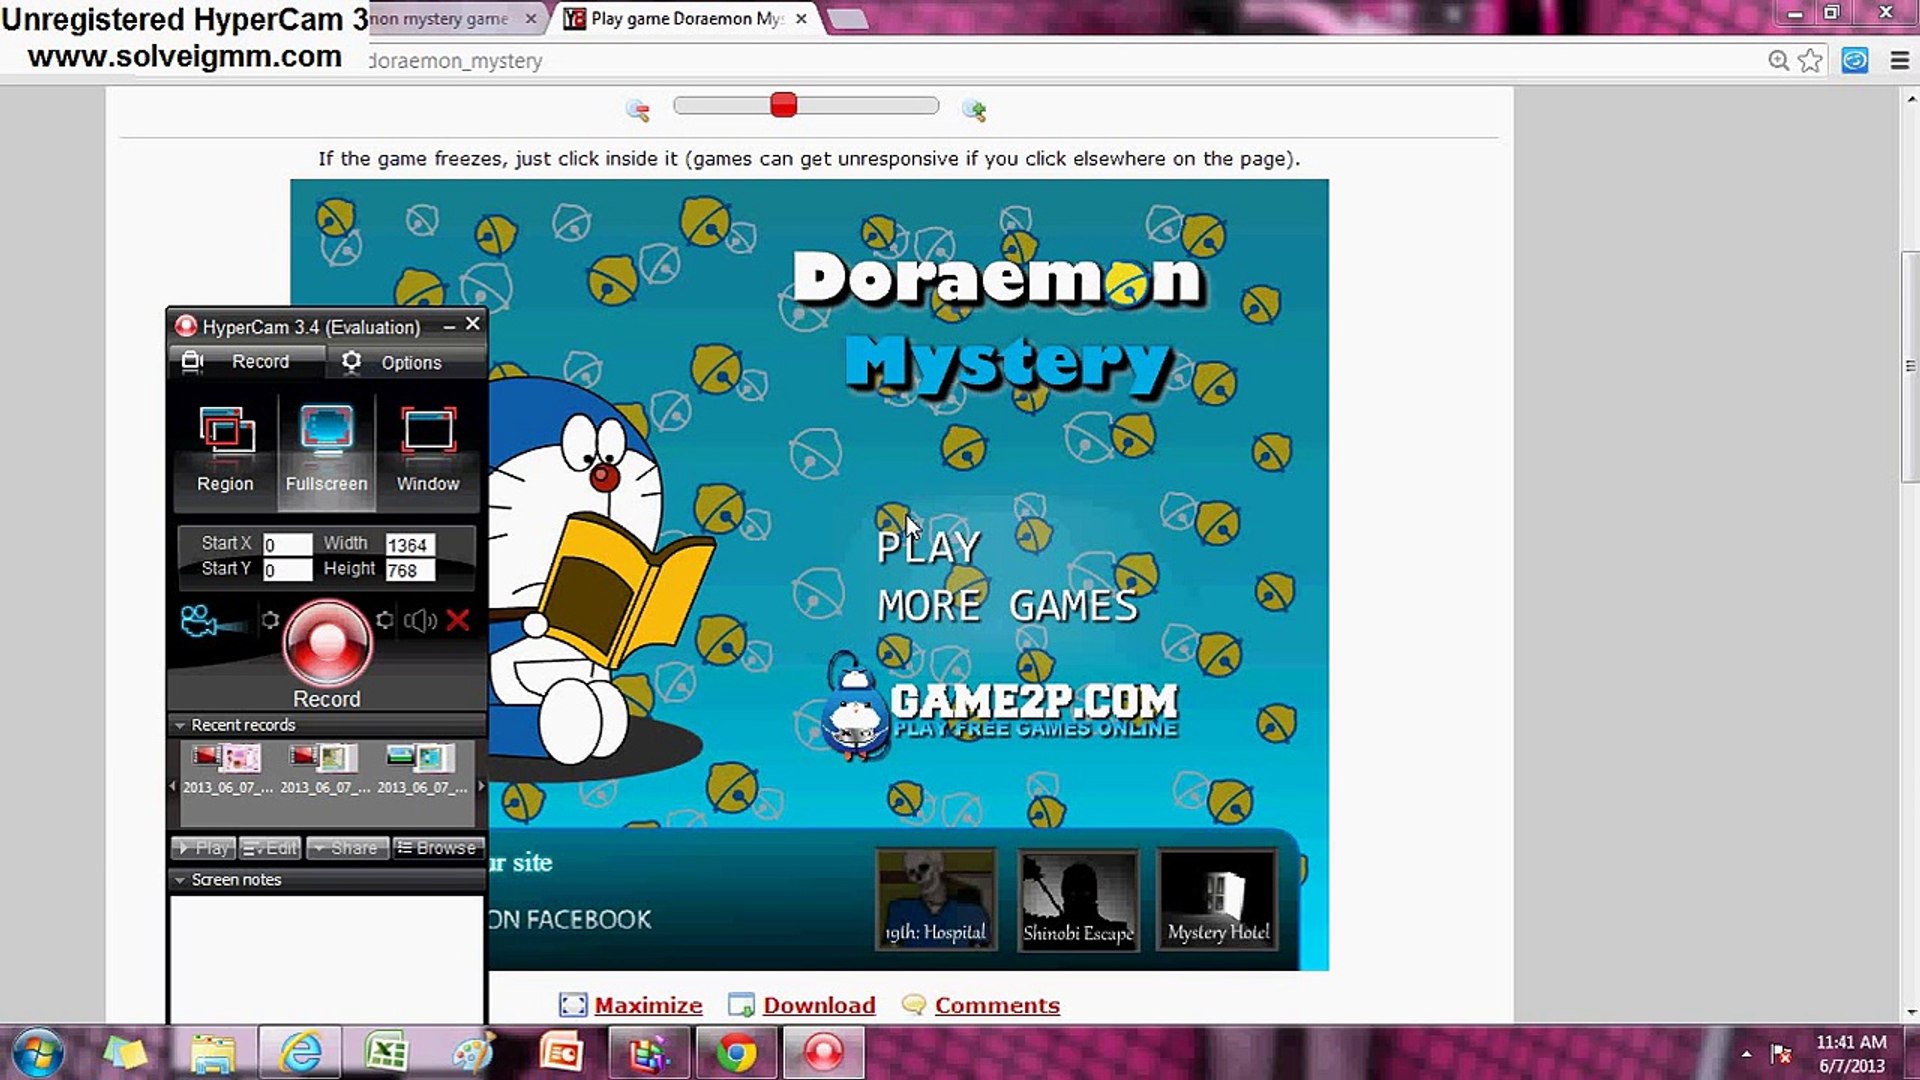The width and height of the screenshot is (1920, 1080).
Task: Open Google Chrome from the taskbar
Action: 736,1053
